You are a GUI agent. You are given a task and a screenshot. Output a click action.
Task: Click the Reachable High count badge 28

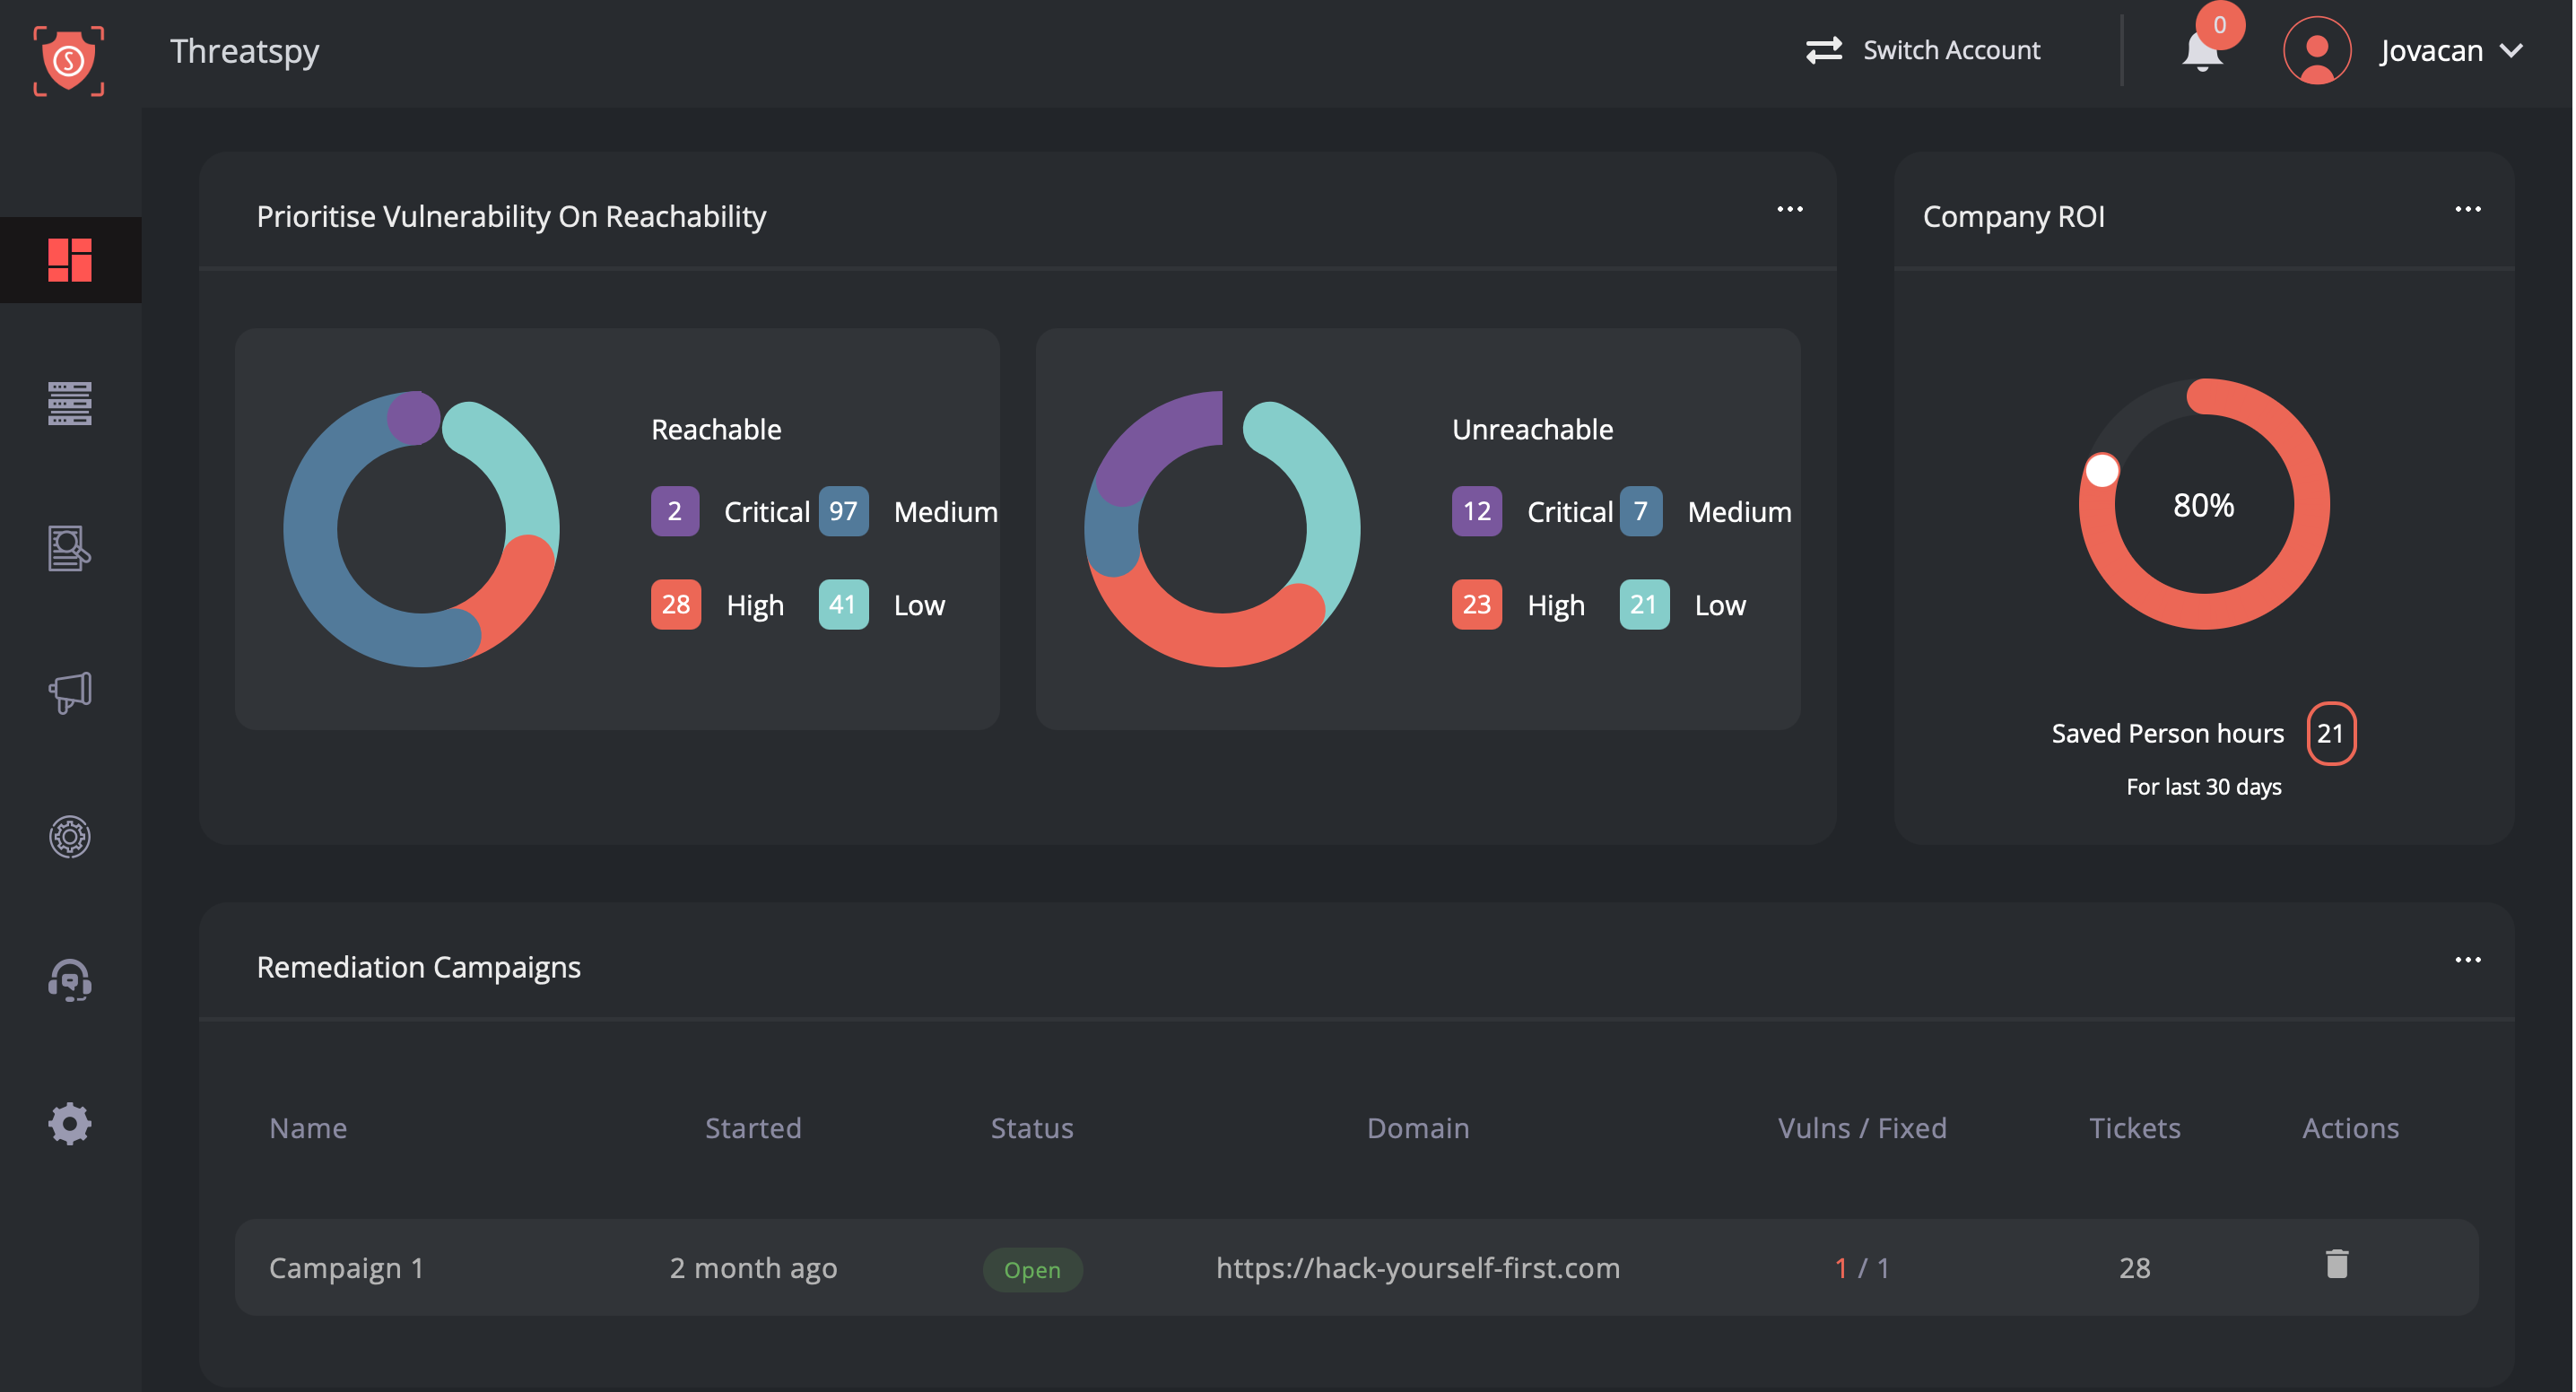tap(675, 604)
